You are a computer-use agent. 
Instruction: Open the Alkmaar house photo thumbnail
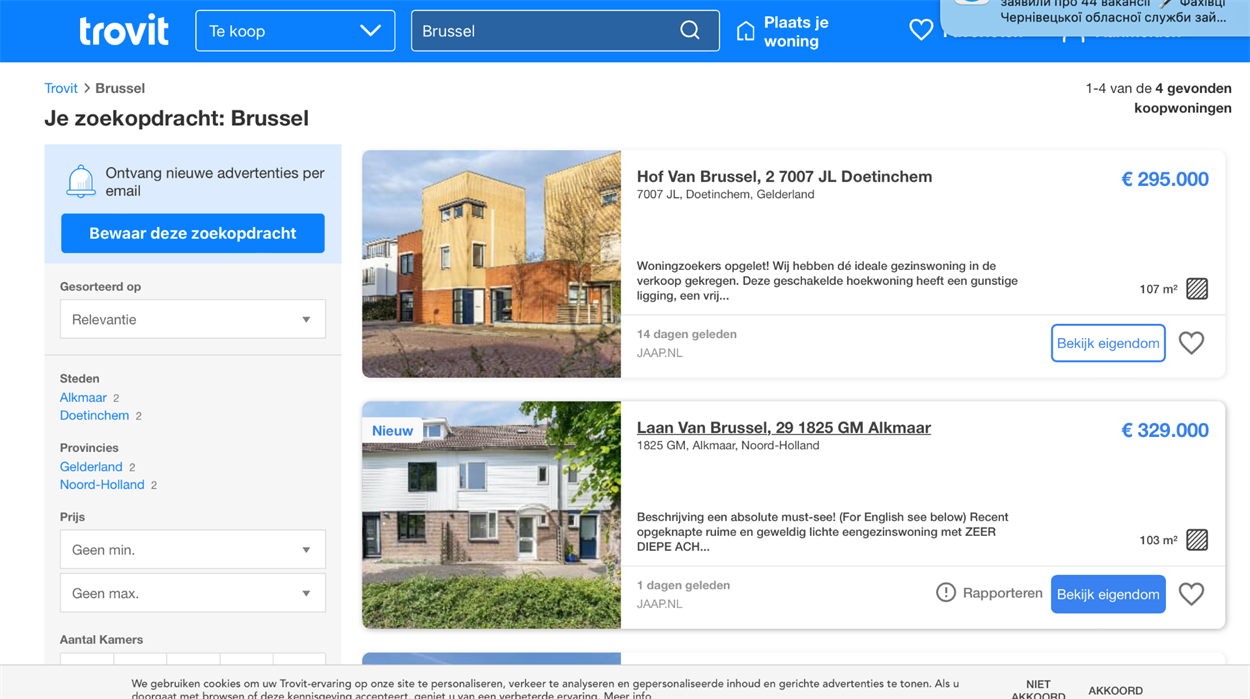click(491, 515)
